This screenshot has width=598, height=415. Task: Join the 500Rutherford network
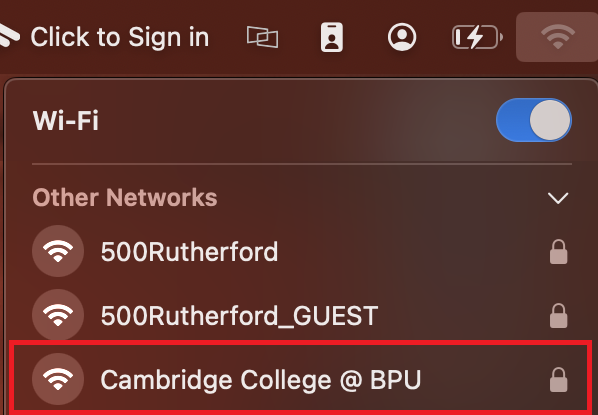[300, 251]
